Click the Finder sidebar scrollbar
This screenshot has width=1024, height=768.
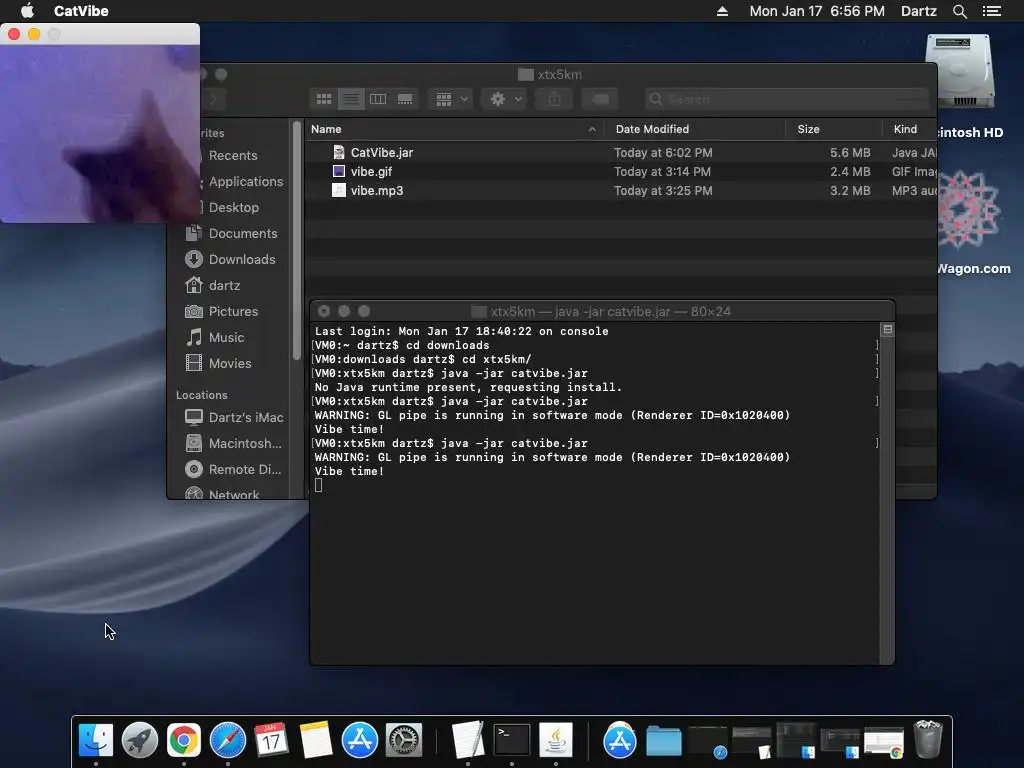[x=296, y=242]
